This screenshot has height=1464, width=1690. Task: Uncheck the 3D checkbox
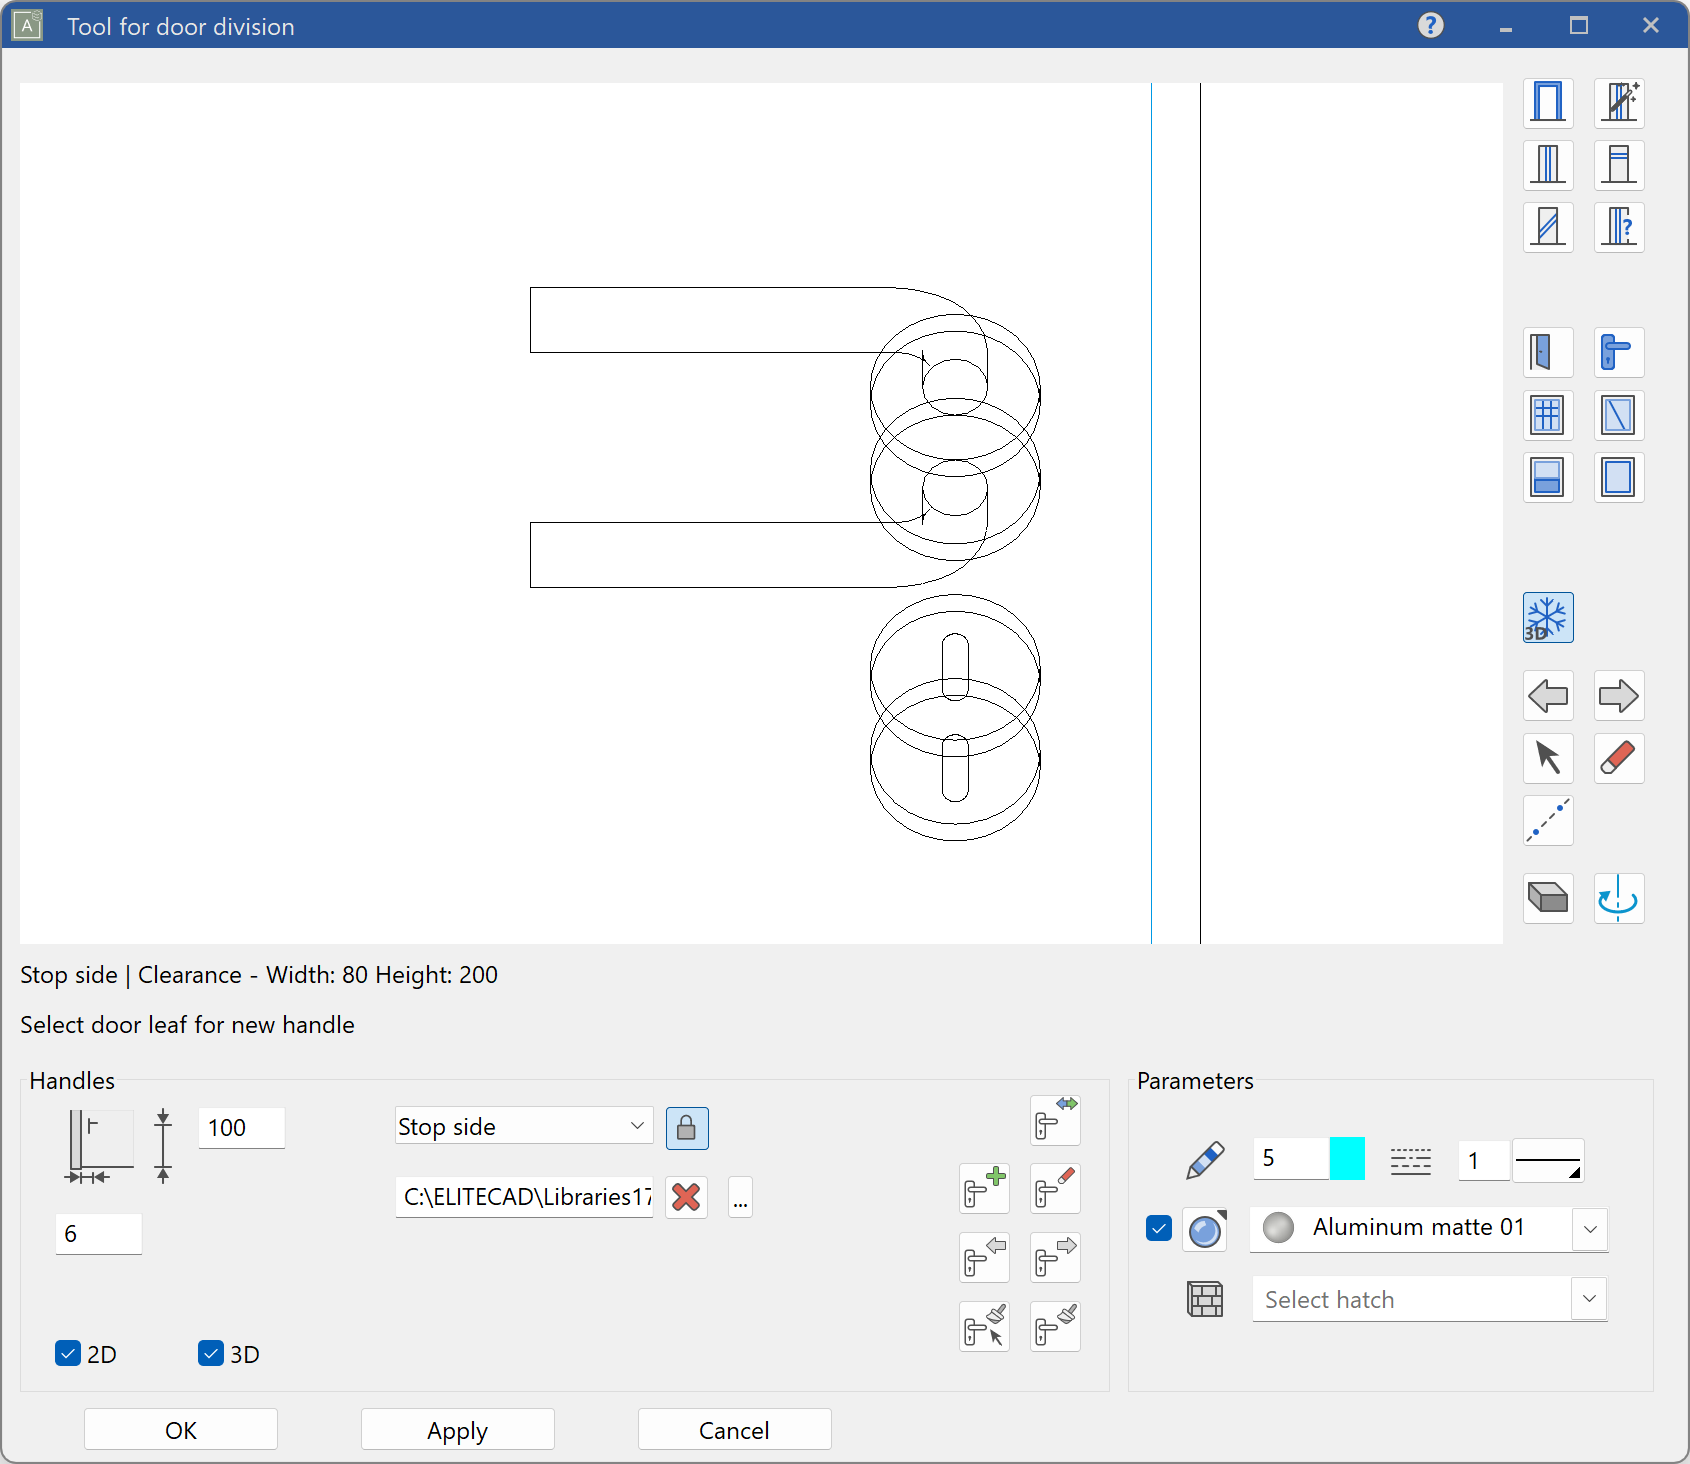tap(211, 1354)
